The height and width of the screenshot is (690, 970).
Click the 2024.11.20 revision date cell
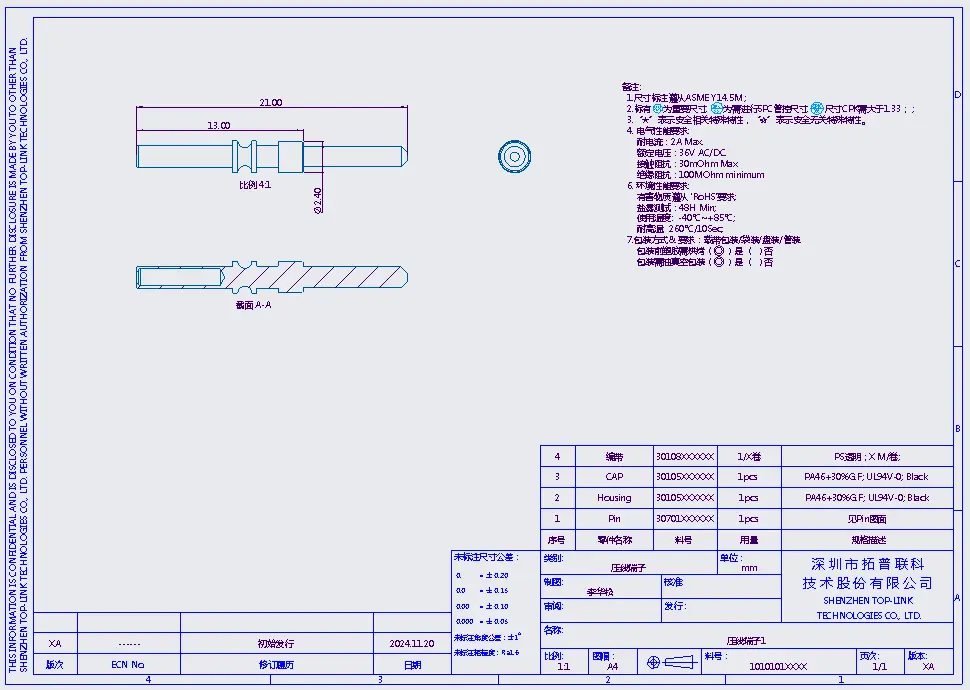click(x=412, y=644)
